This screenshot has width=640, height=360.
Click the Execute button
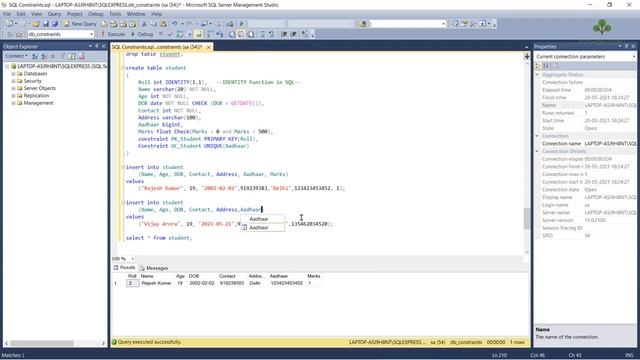tap(113, 34)
